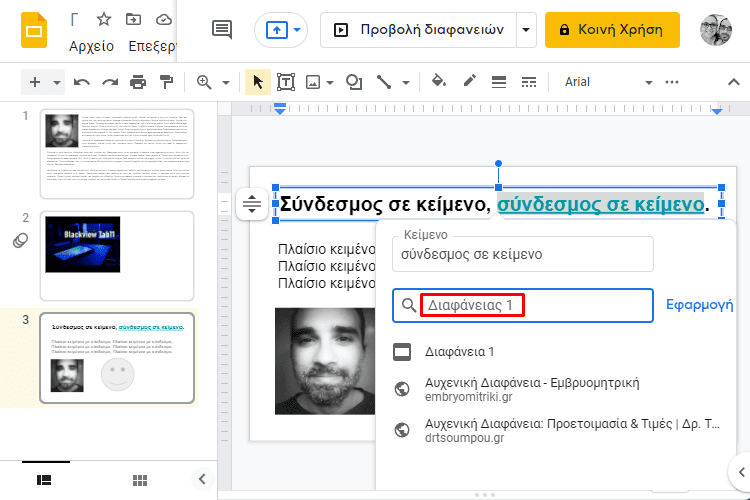The image size is (750, 500).
Task: Check cloud save status icon
Action: click(x=164, y=20)
